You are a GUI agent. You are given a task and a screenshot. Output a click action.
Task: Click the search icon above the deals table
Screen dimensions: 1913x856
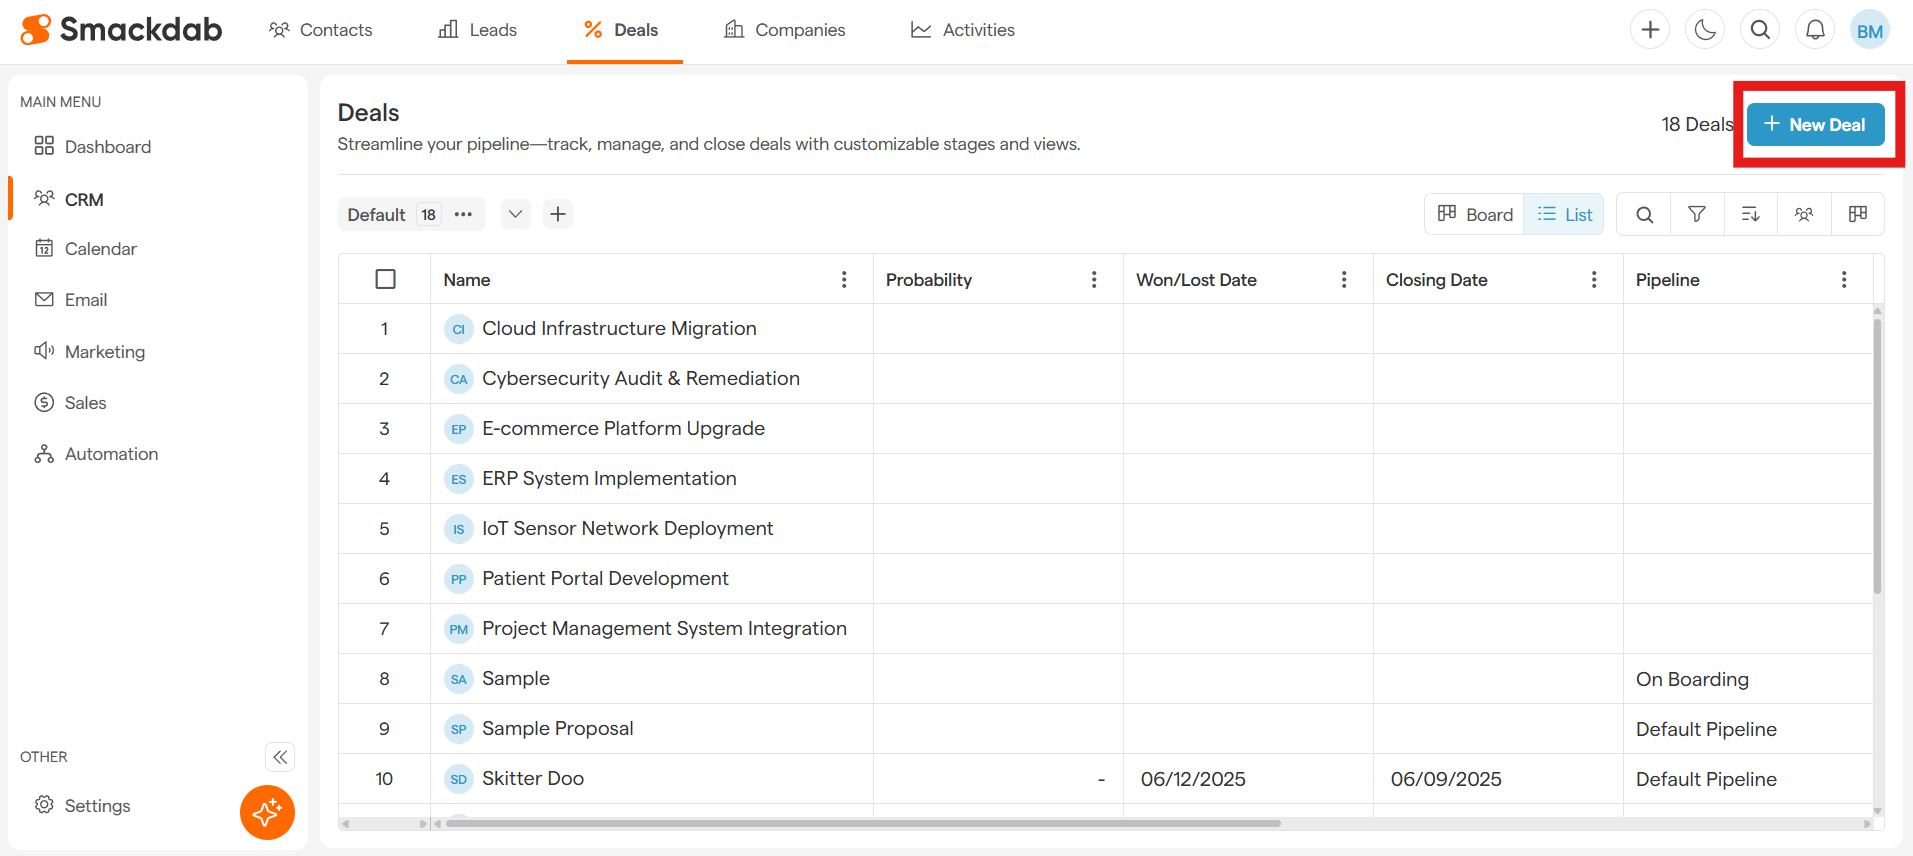(1644, 214)
